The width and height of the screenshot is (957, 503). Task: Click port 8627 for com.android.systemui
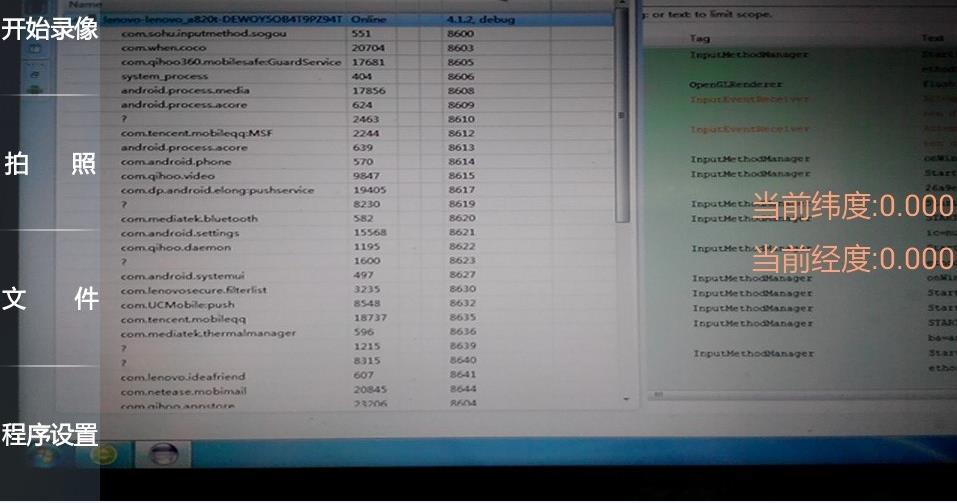pos(462,275)
